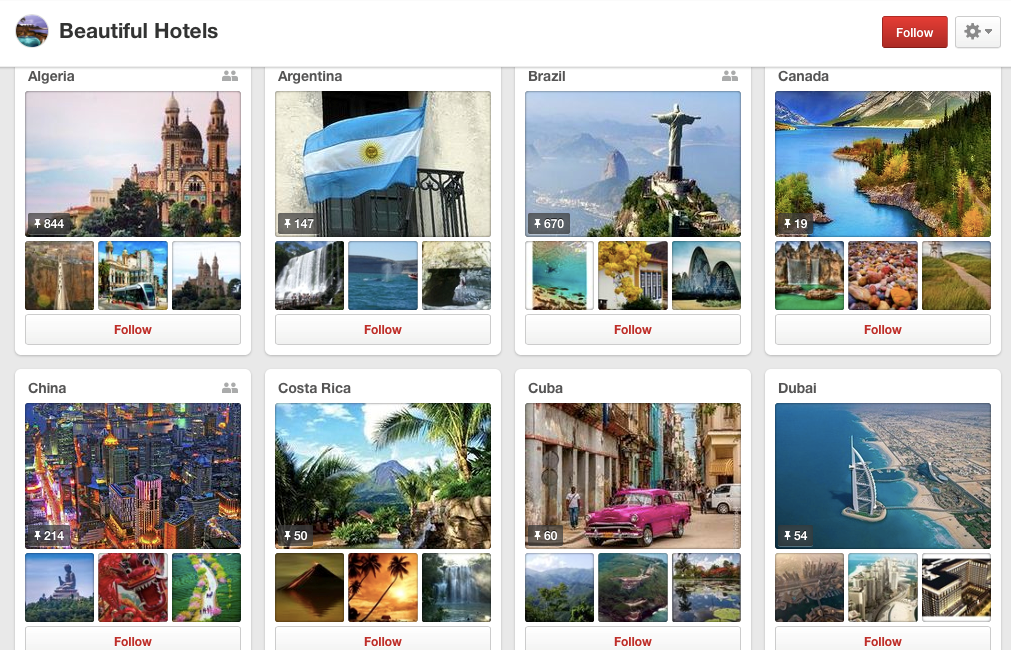1011x650 pixels.
Task: Open the Argentina flag cover image
Action: tap(383, 164)
